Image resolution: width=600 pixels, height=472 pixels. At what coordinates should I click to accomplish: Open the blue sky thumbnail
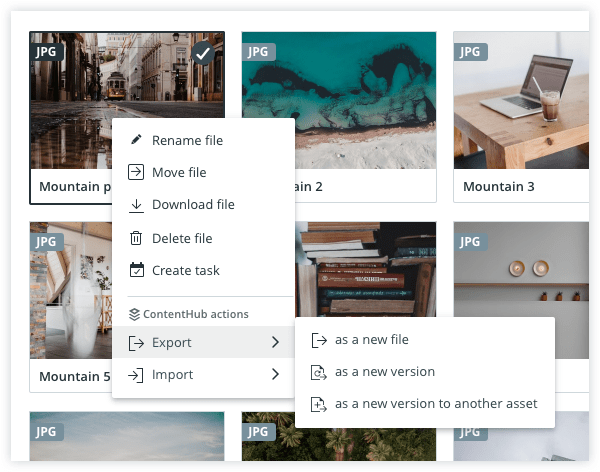[x=127, y=436]
